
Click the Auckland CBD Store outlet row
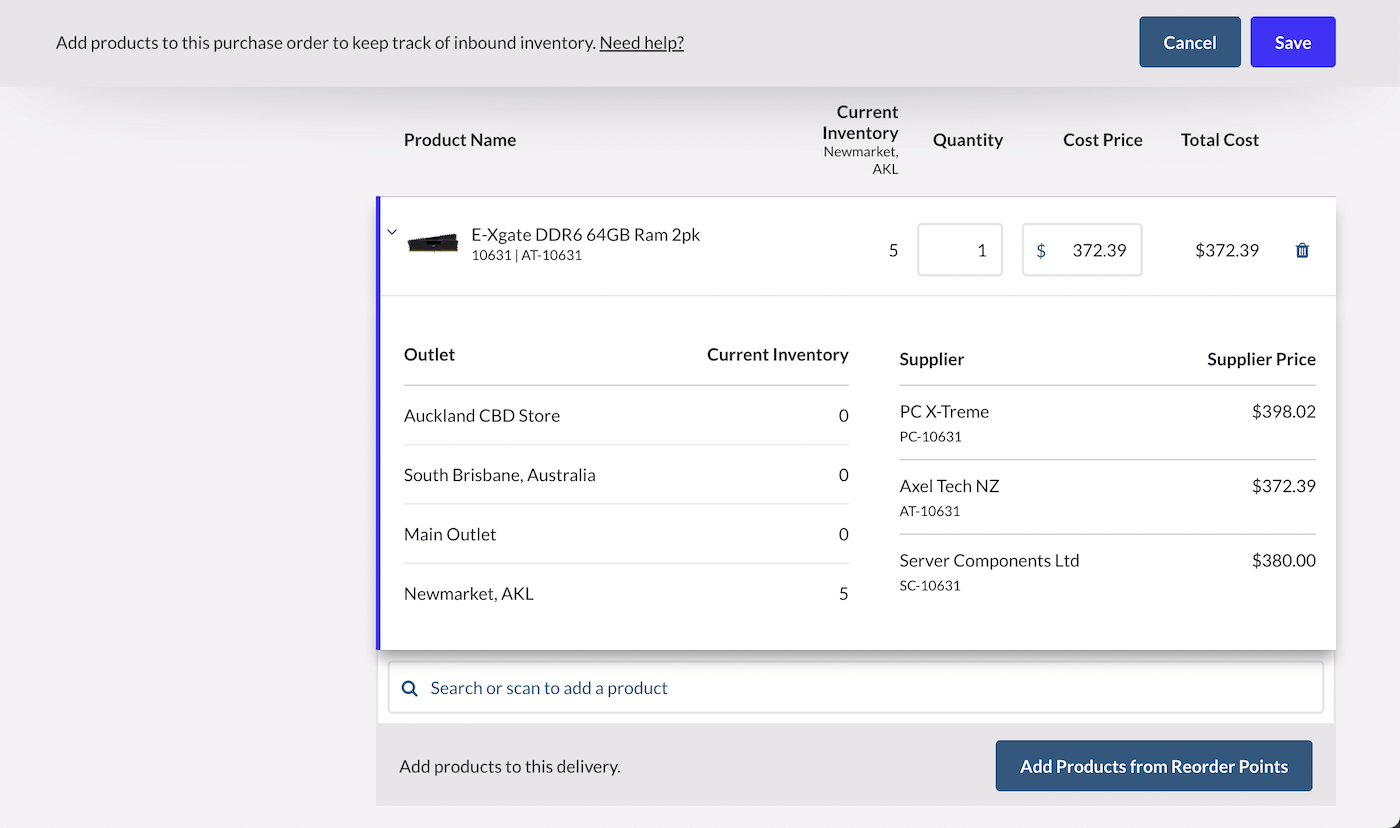[625, 415]
